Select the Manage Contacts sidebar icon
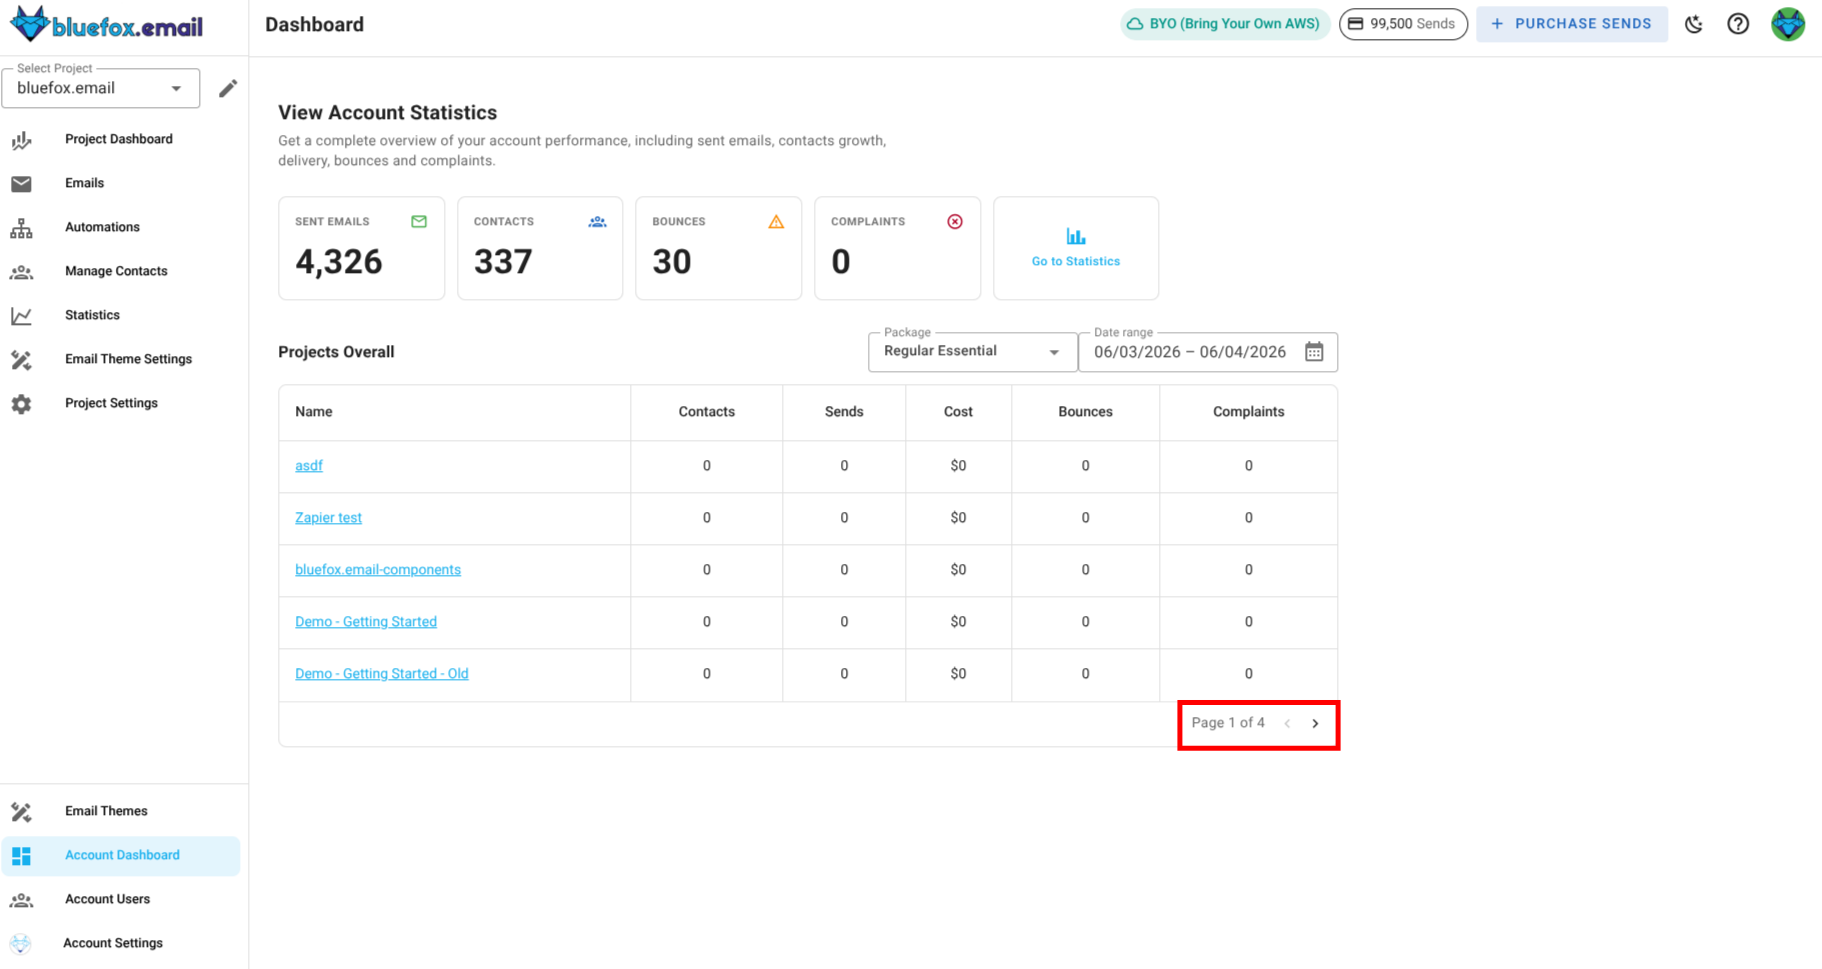This screenshot has height=969, width=1822. pyautogui.click(x=21, y=271)
